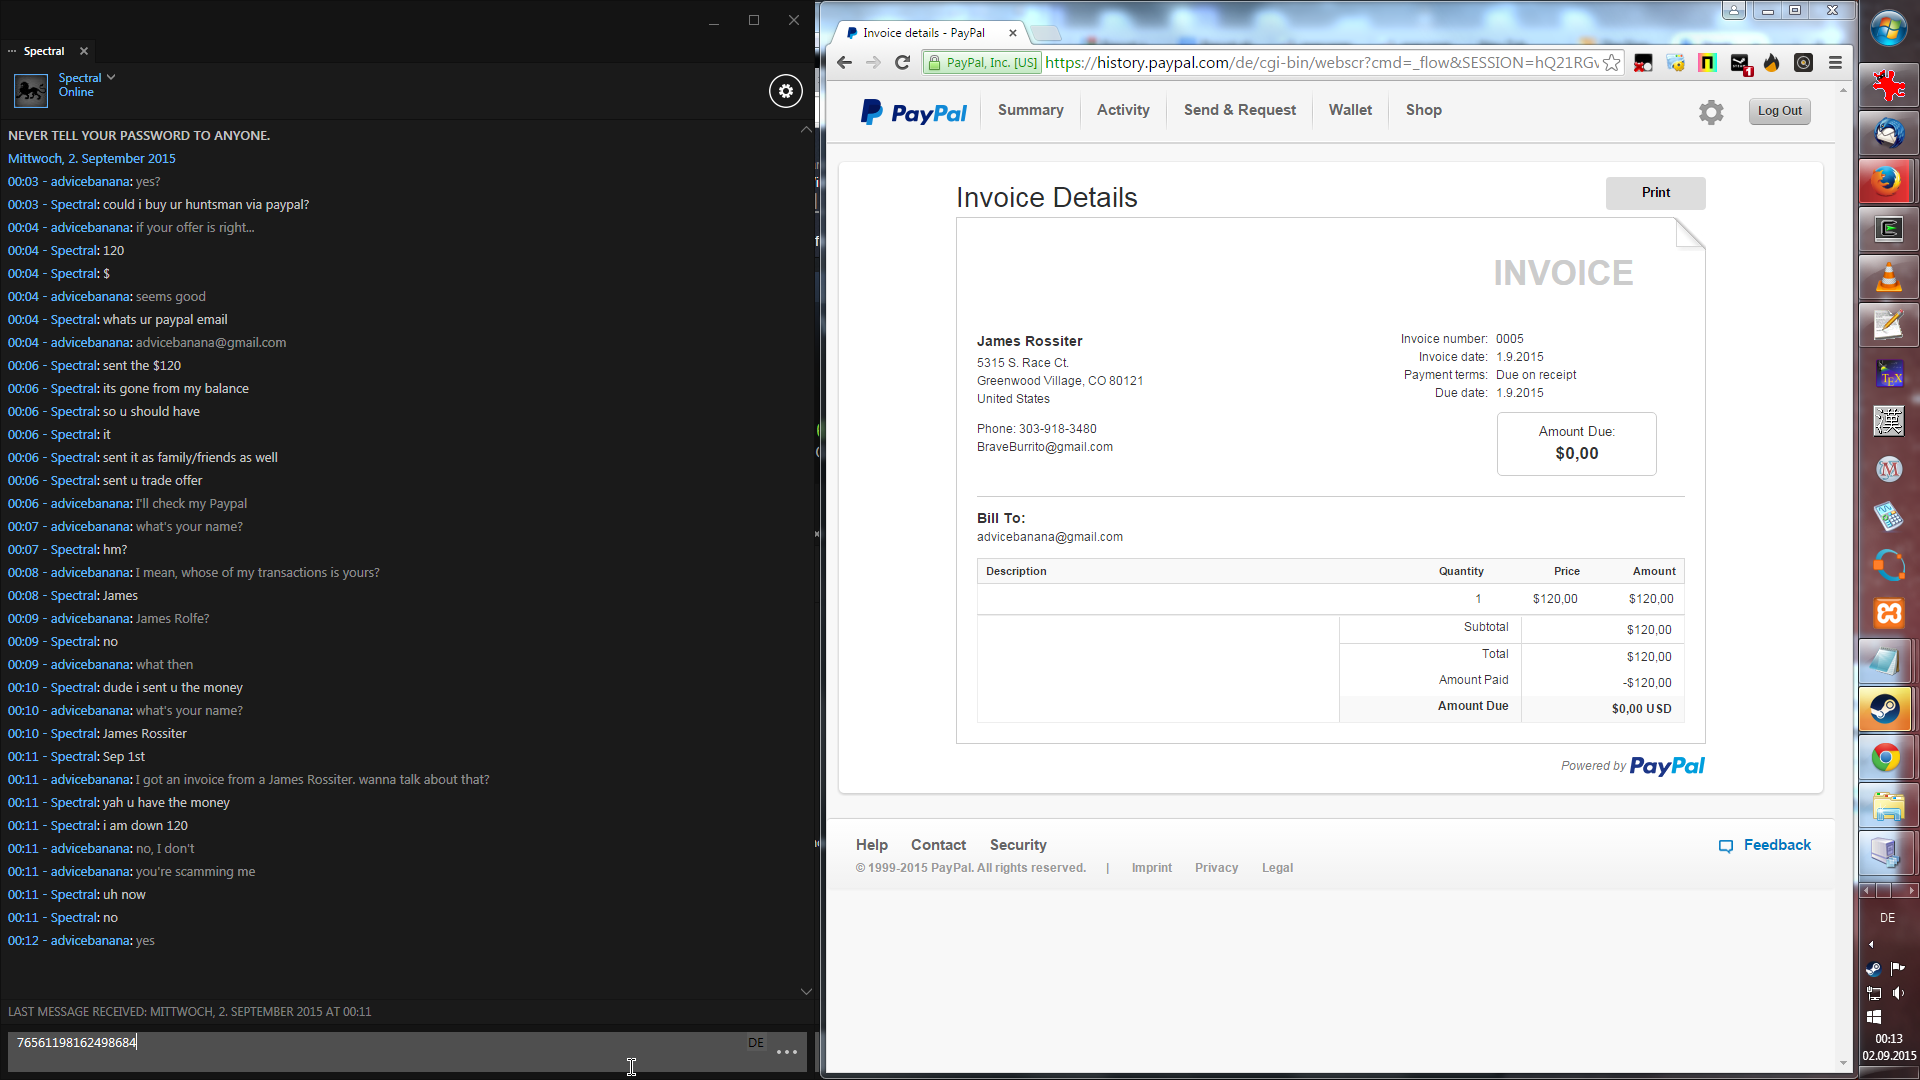Viewport: 1920px width, 1080px height.
Task: Go to the Wallet menu item
Action: (1349, 110)
